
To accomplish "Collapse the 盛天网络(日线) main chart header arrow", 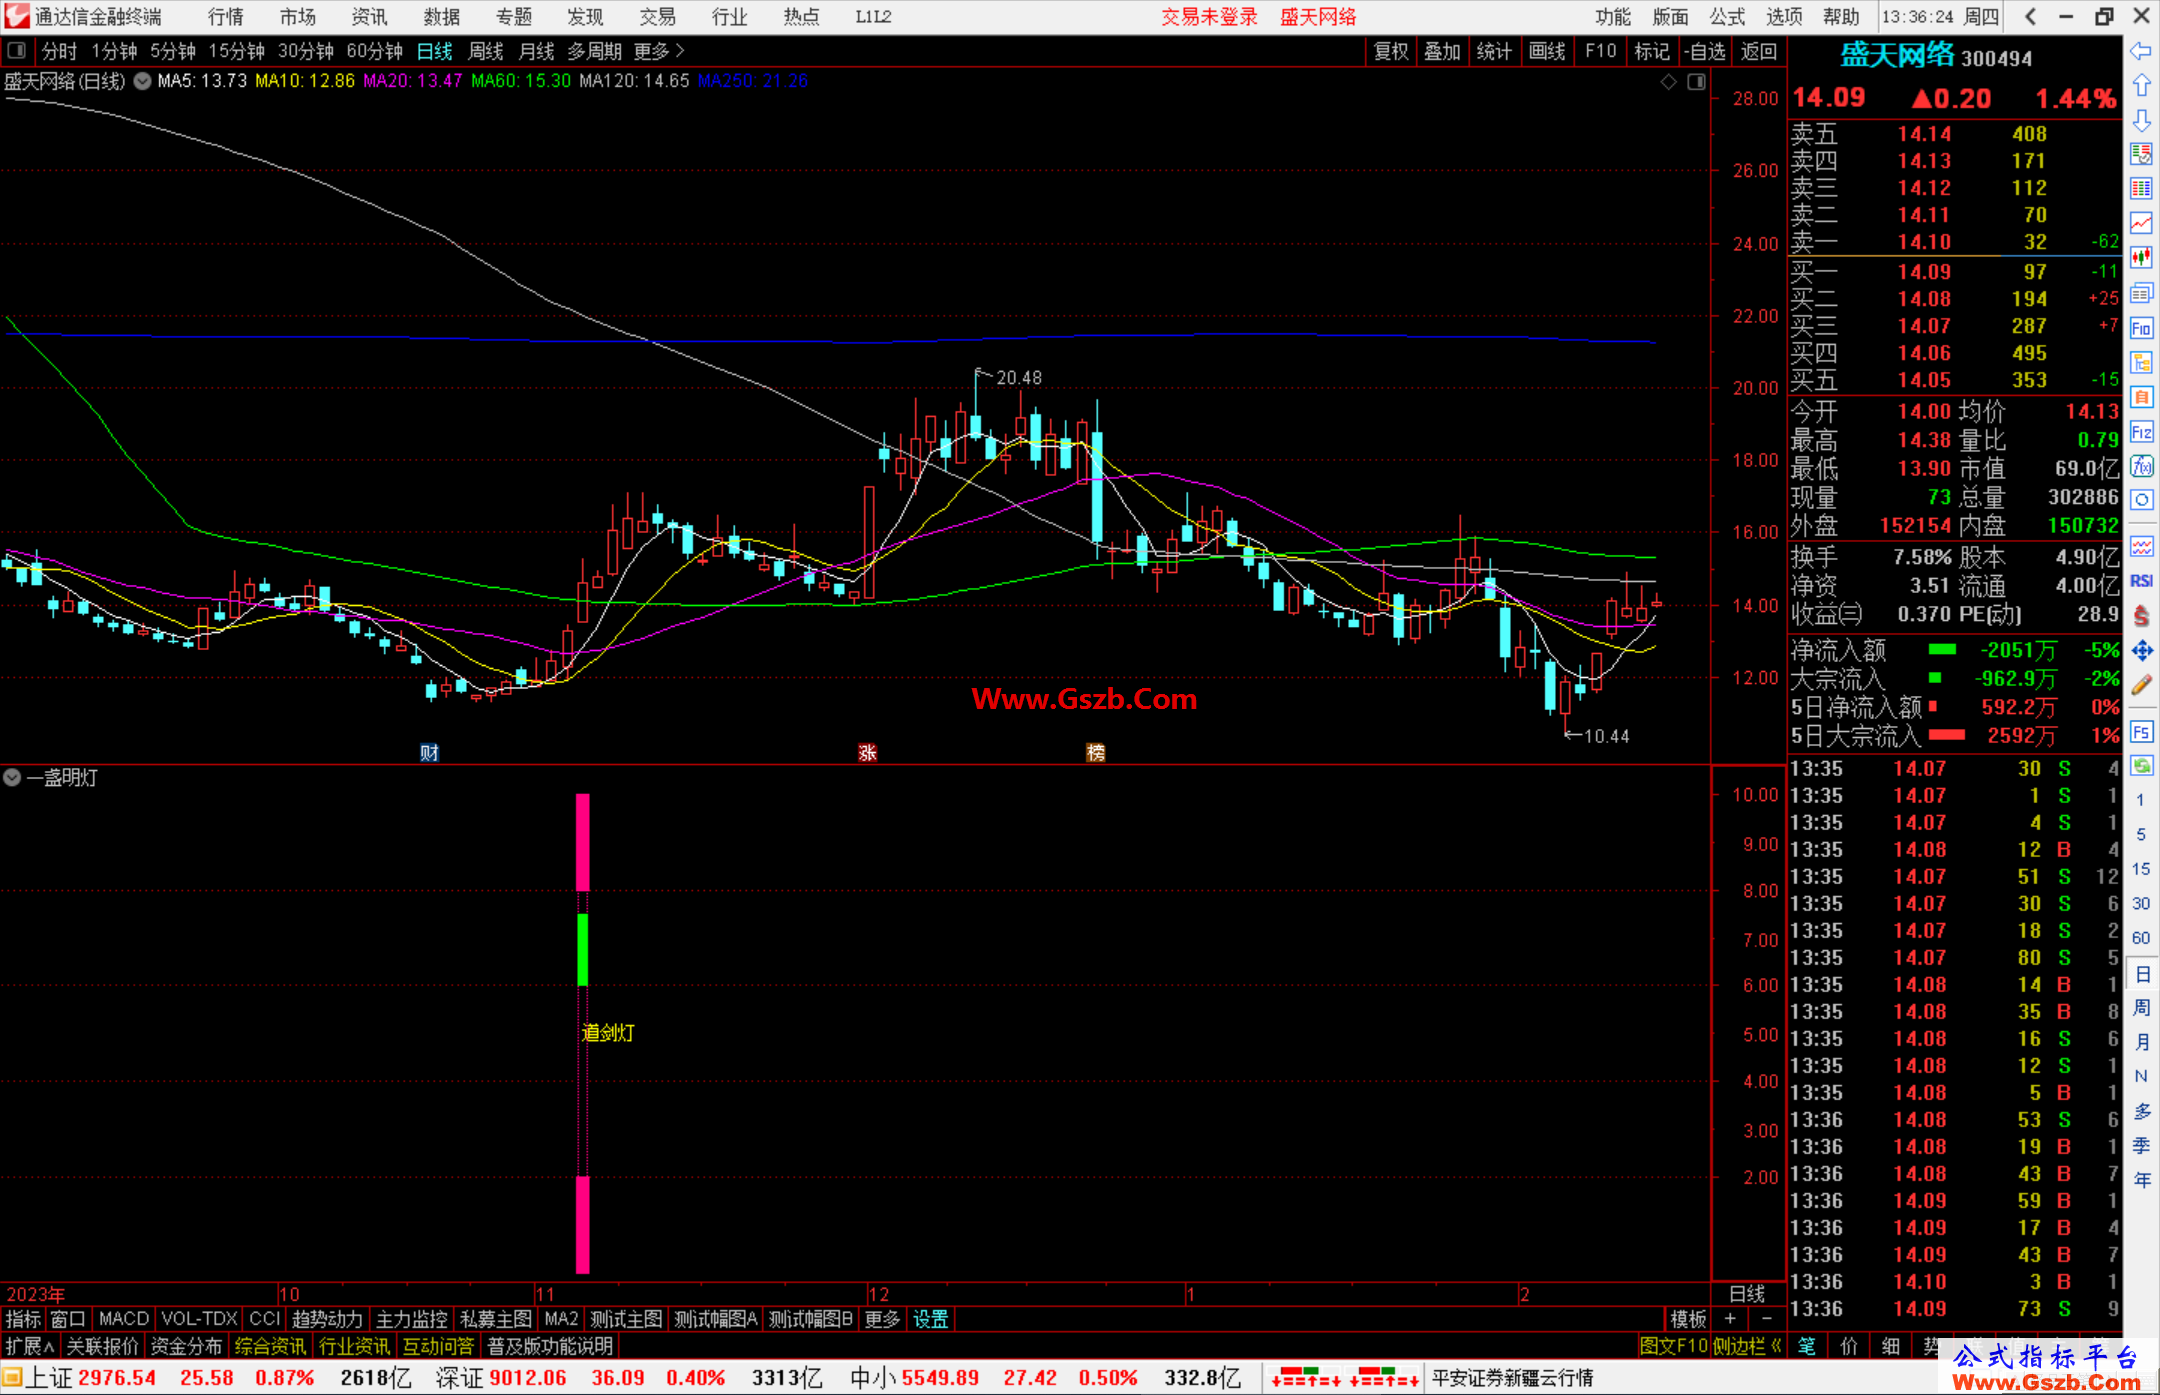I will 143,81.
